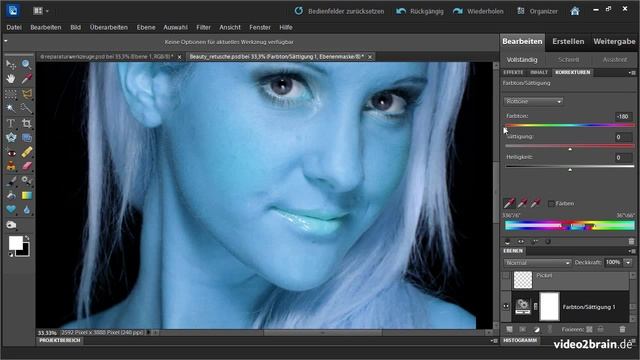Viewport: 640px width, 360px height.
Task: Switch to the Weitergabe tab
Action: (614, 41)
